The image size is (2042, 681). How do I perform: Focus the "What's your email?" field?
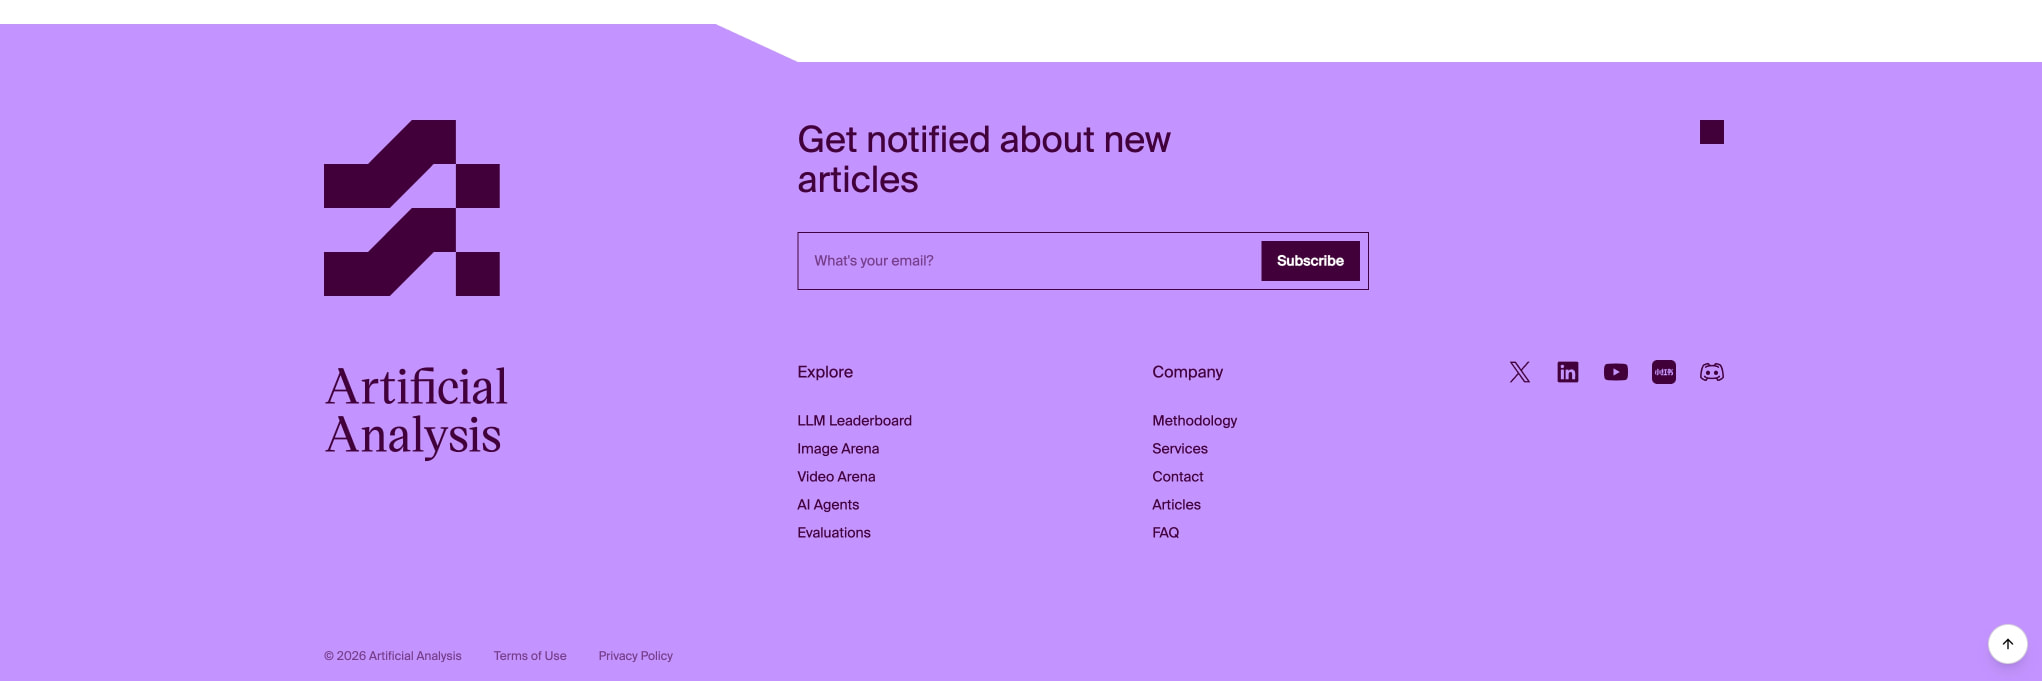(1030, 261)
